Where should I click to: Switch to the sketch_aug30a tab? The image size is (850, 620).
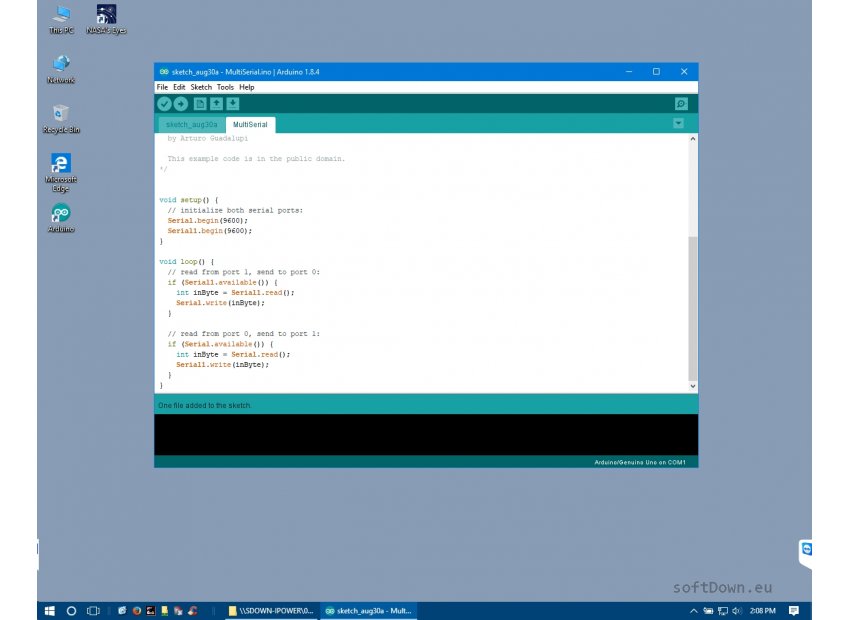[x=191, y=125]
